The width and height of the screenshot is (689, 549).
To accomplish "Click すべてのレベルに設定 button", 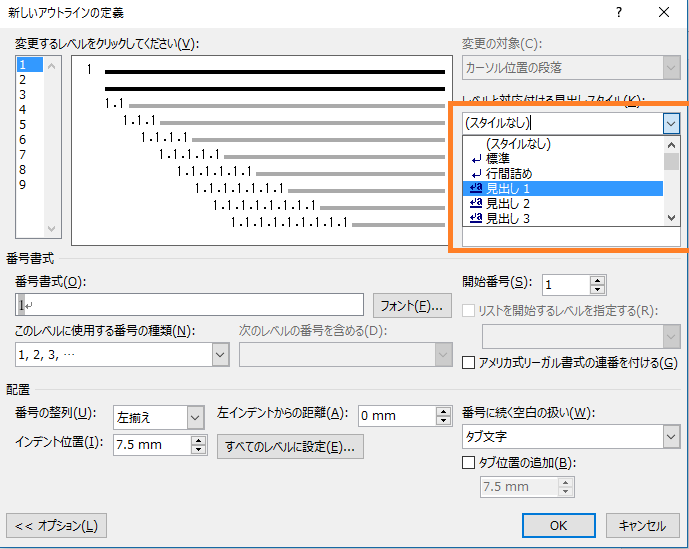I will [290, 447].
